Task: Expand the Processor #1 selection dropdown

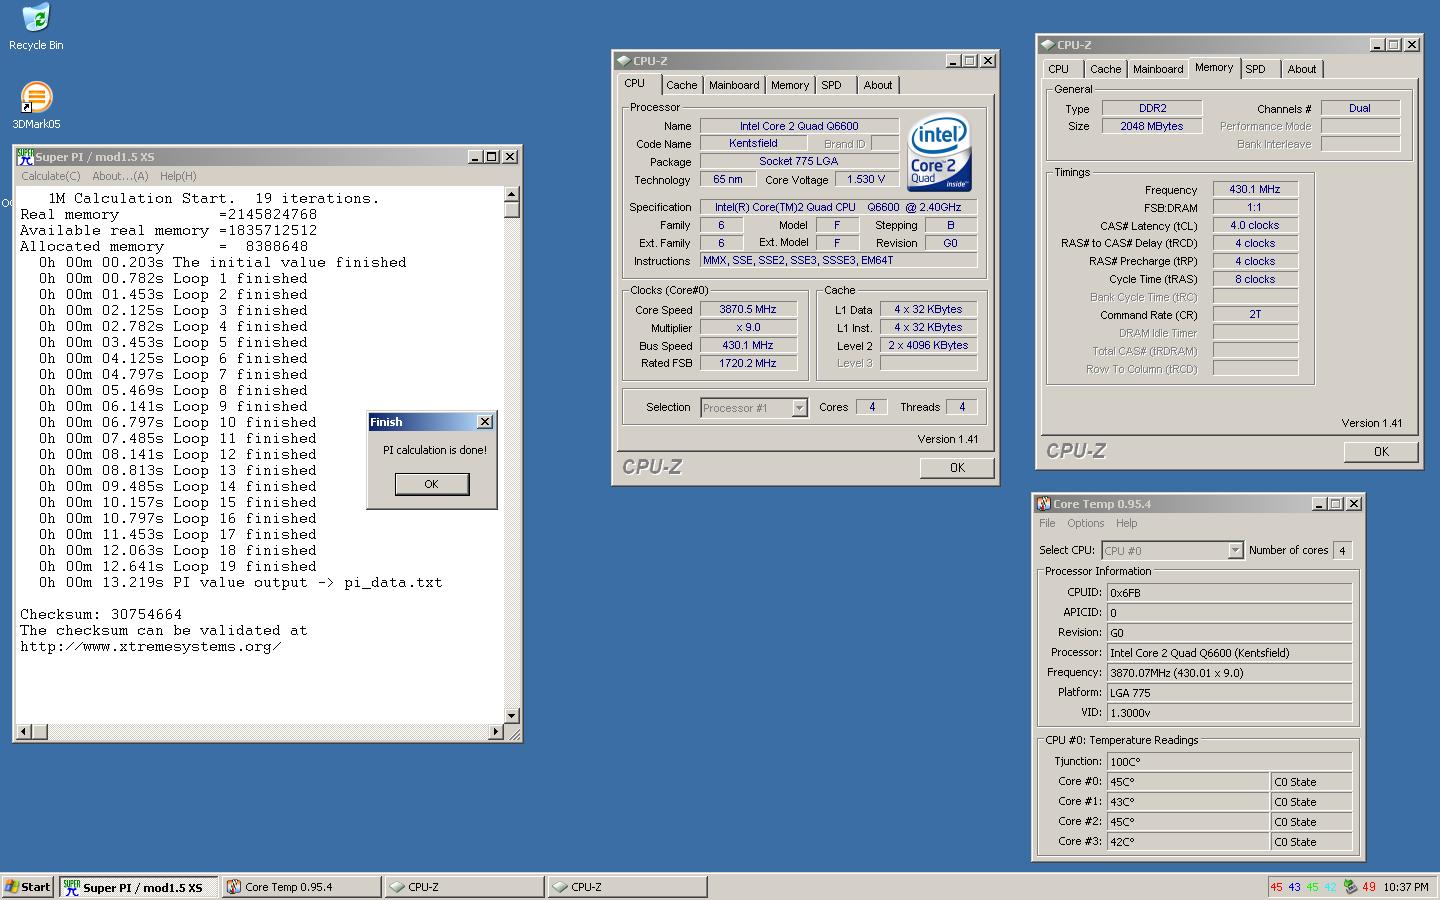Action: (799, 408)
